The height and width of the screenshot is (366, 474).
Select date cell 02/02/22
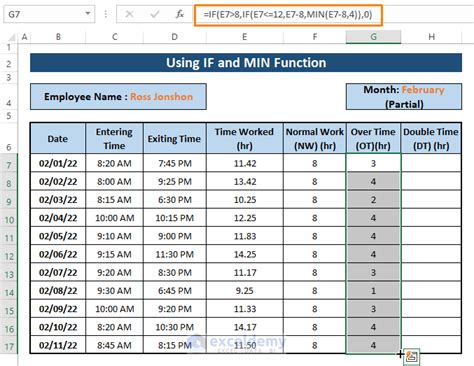[x=58, y=182]
